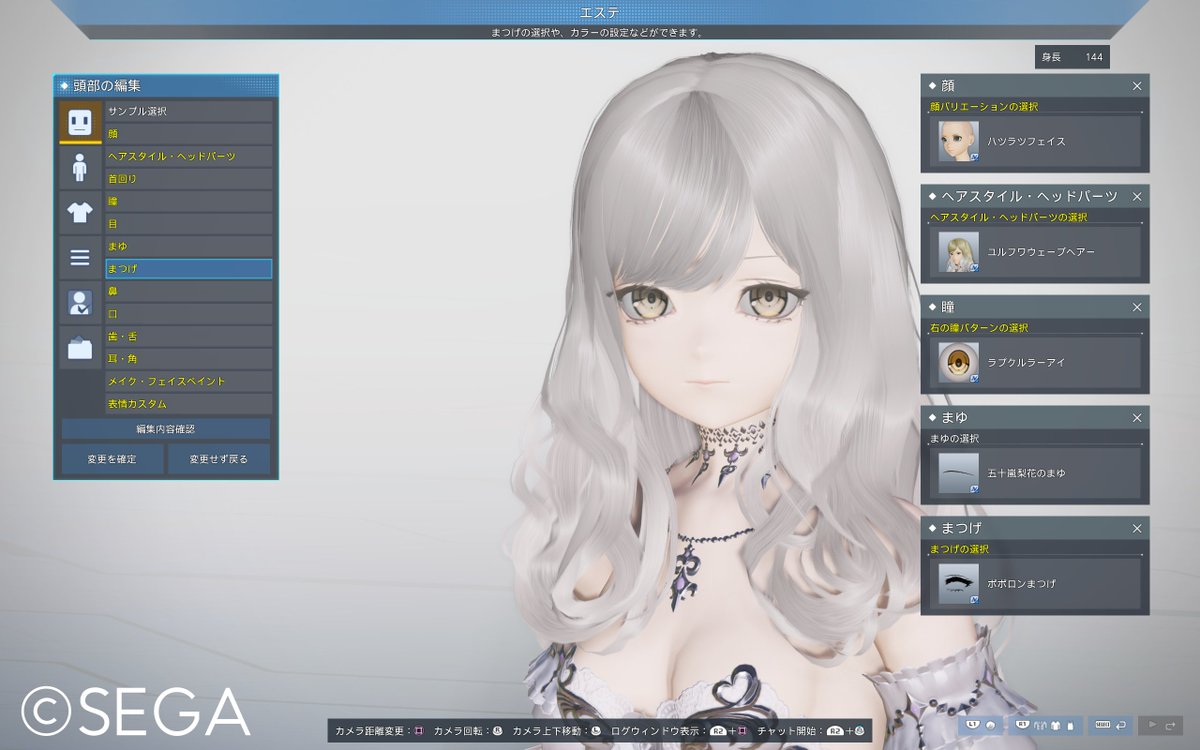Select まゆ menu entry on the left

[x=189, y=246]
